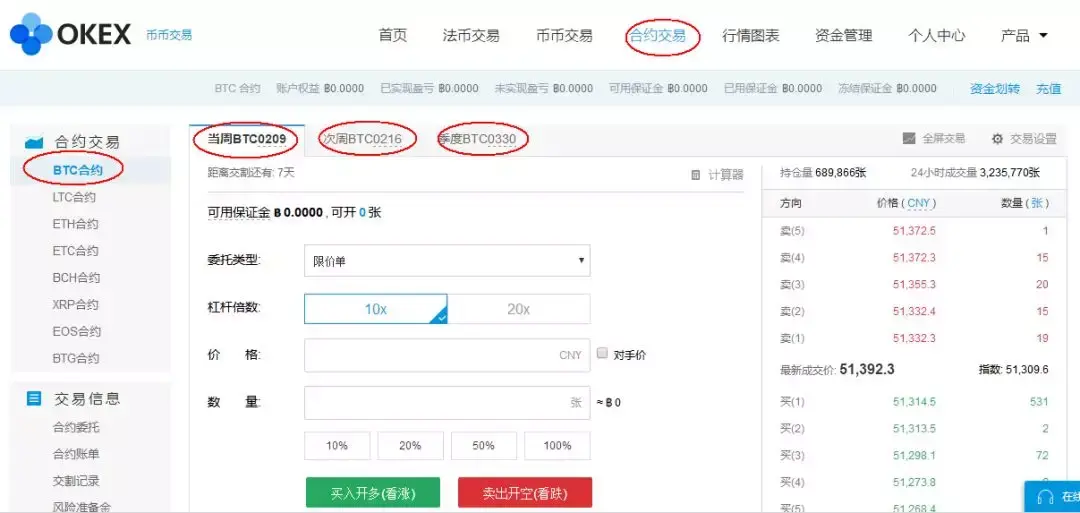1080x513 pixels.
Task: Click the 交易信息 sidebar section icon
Action: [x=34, y=398]
